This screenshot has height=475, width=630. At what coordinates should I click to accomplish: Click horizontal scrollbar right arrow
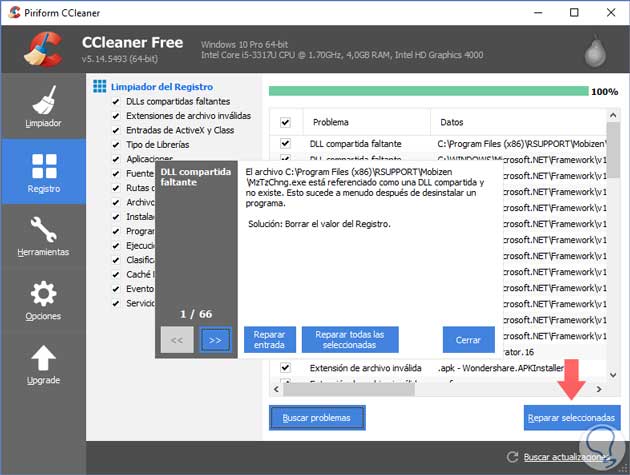(x=599, y=389)
